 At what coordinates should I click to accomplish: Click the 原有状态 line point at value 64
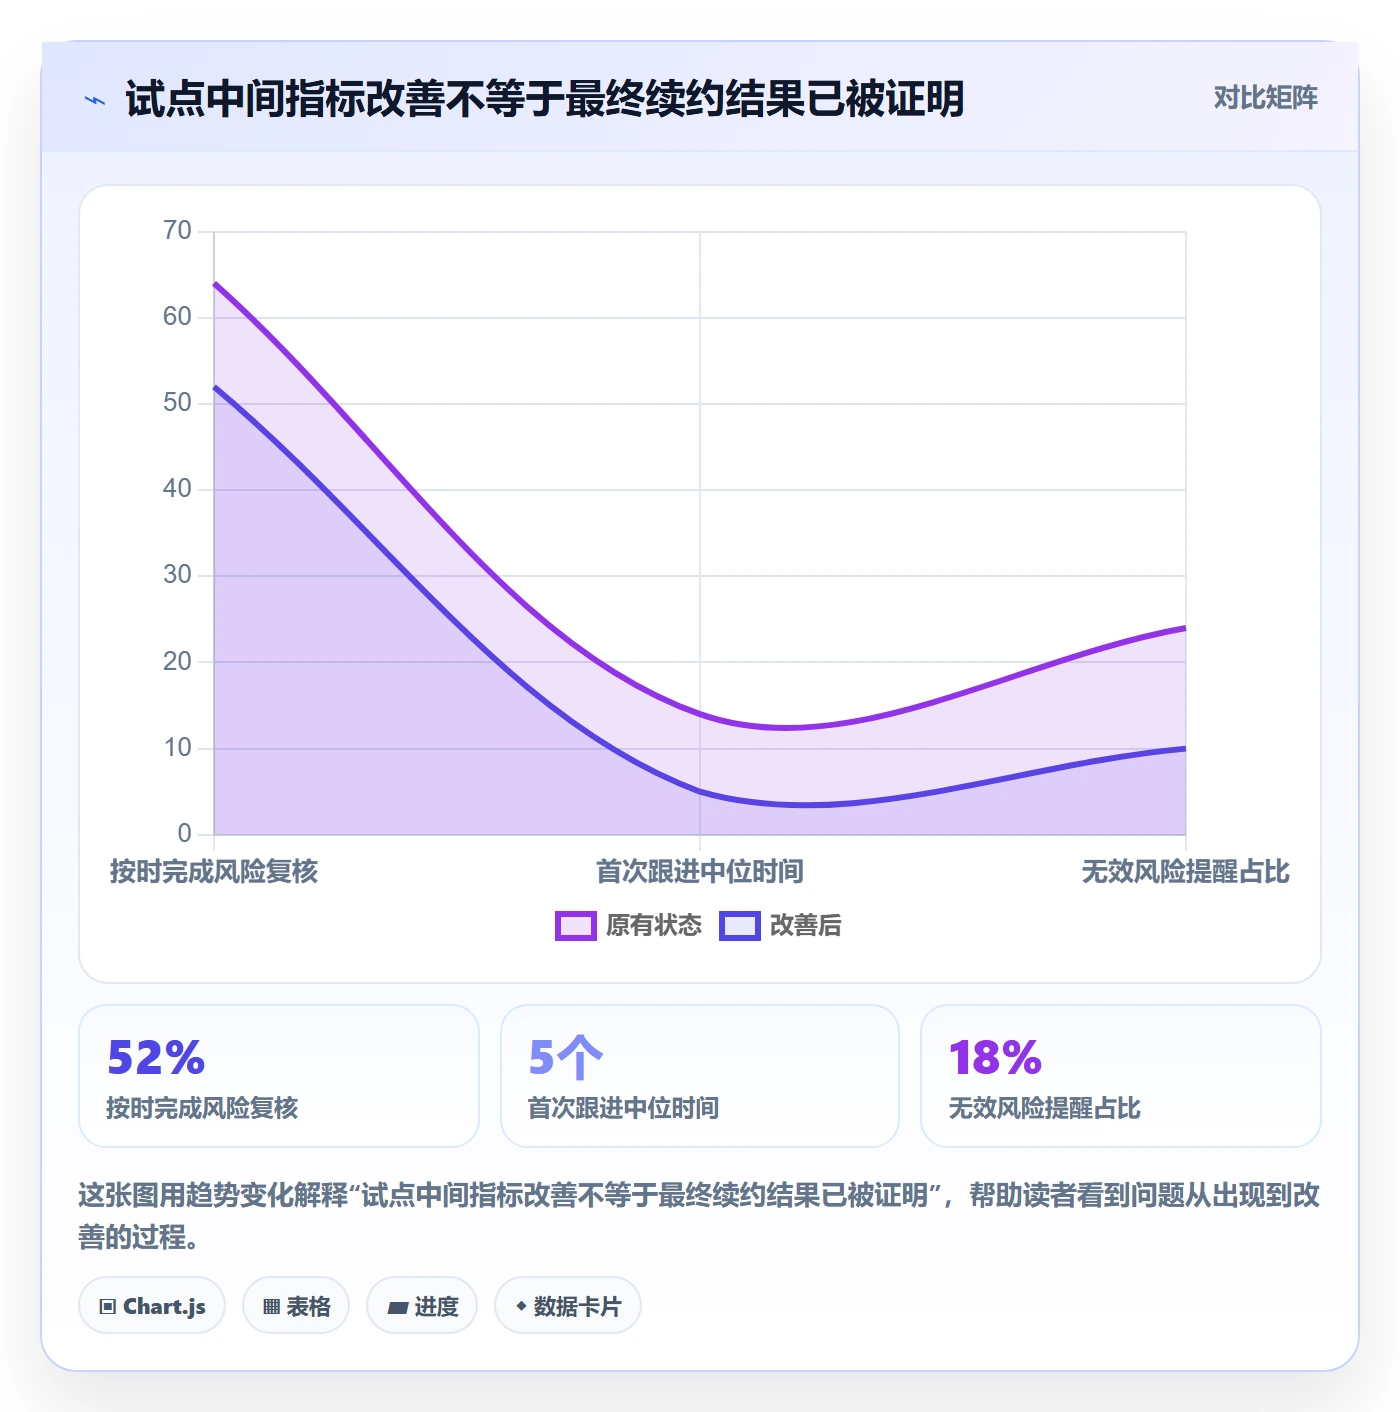point(214,284)
